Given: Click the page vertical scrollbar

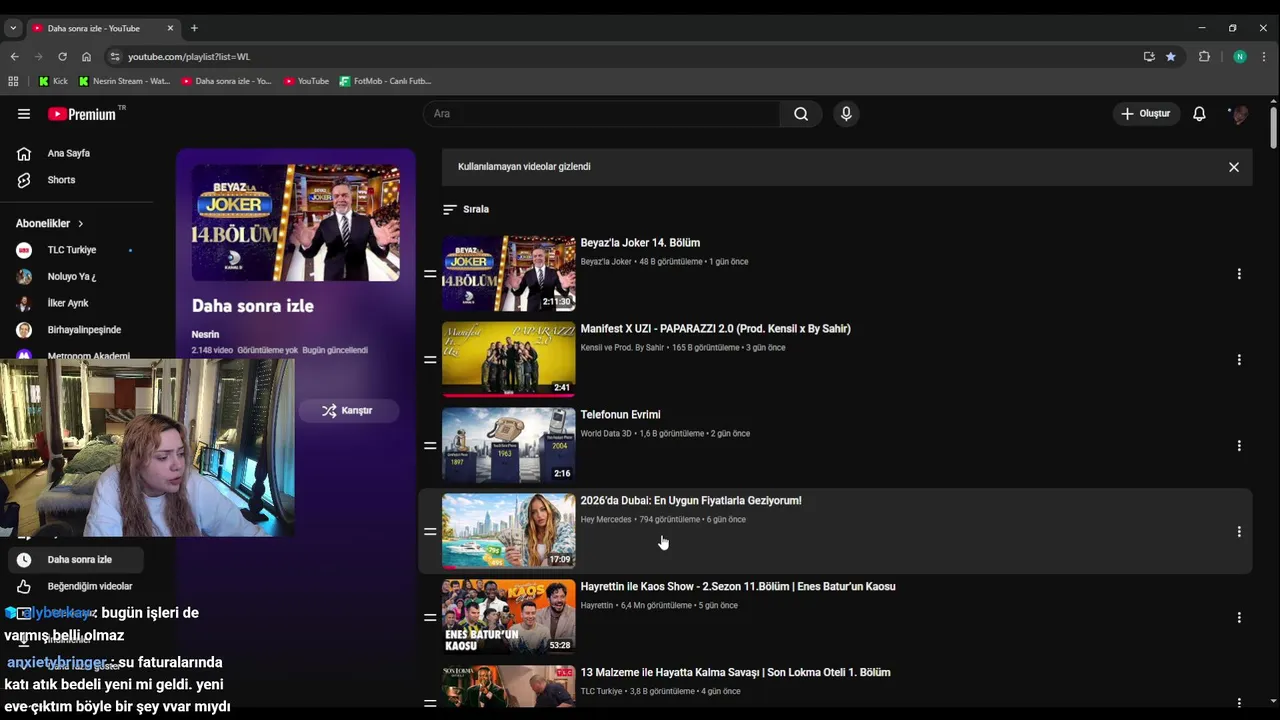Looking at the screenshot, I should (x=1273, y=130).
